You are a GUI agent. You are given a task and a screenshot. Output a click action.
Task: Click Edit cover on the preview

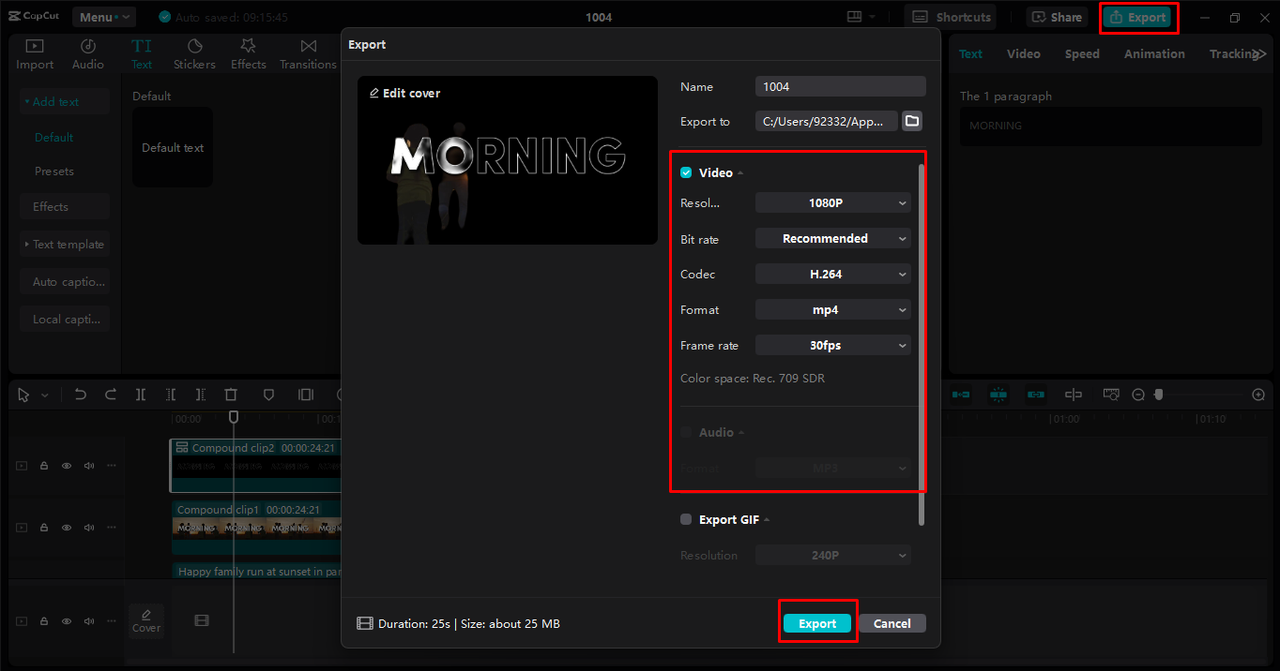[405, 93]
